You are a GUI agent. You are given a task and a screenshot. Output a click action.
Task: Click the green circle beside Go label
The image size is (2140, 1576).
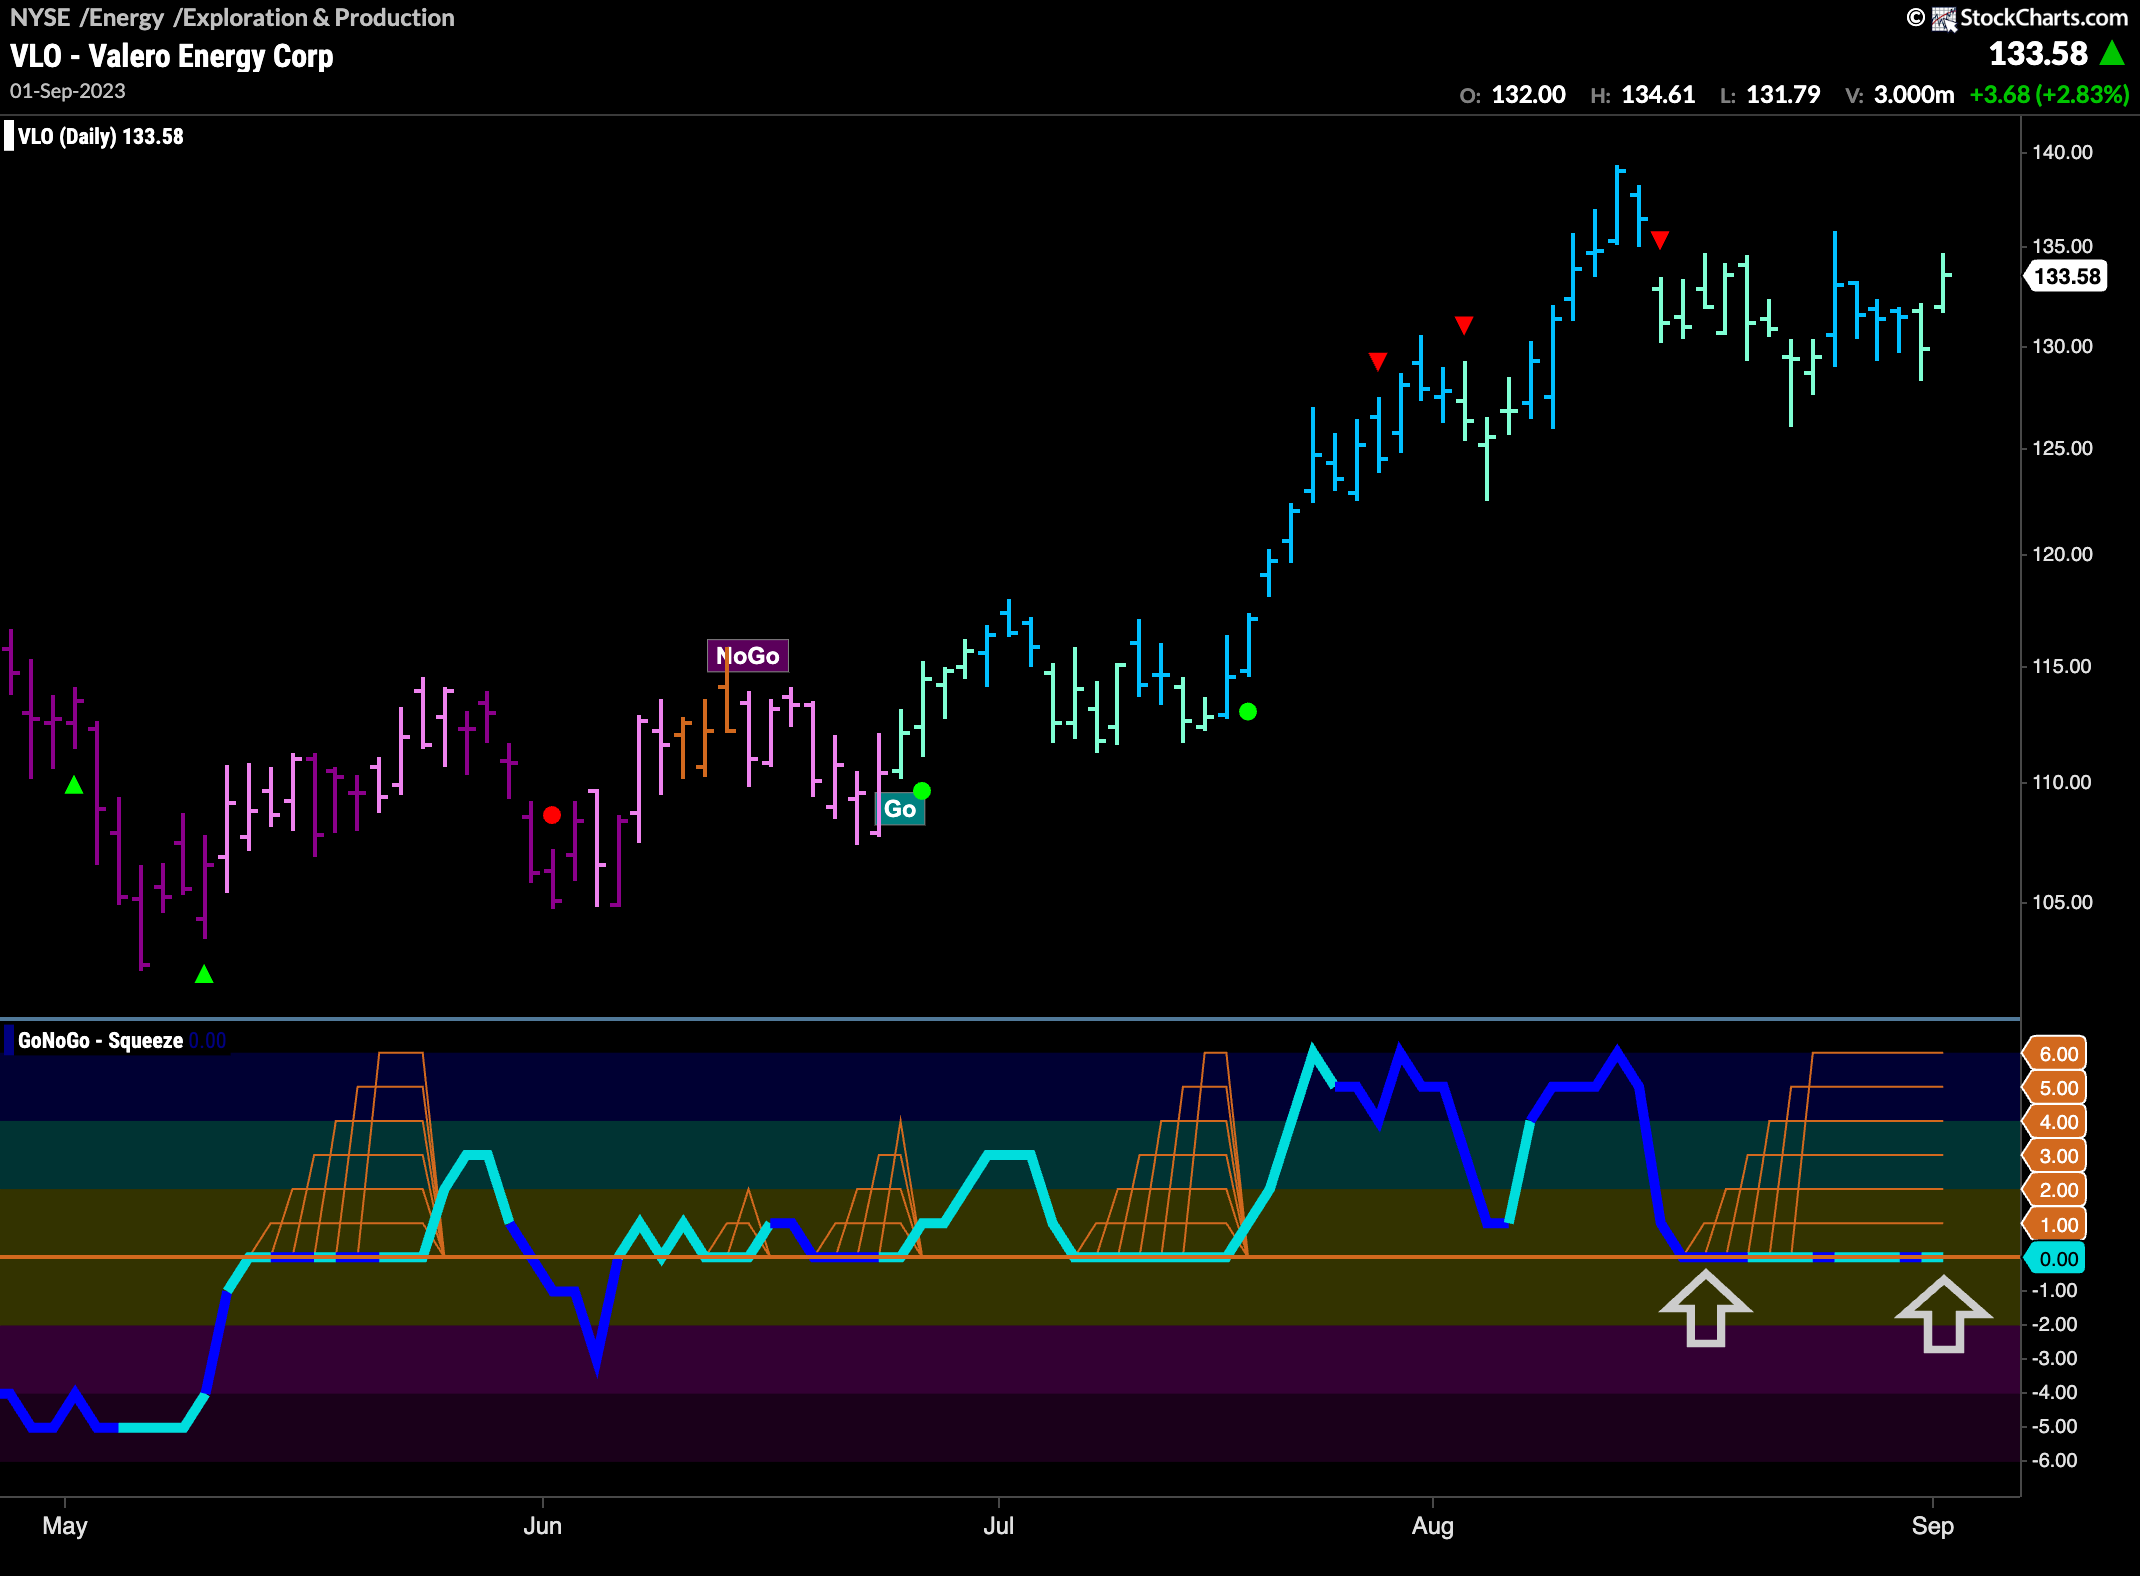coord(922,790)
